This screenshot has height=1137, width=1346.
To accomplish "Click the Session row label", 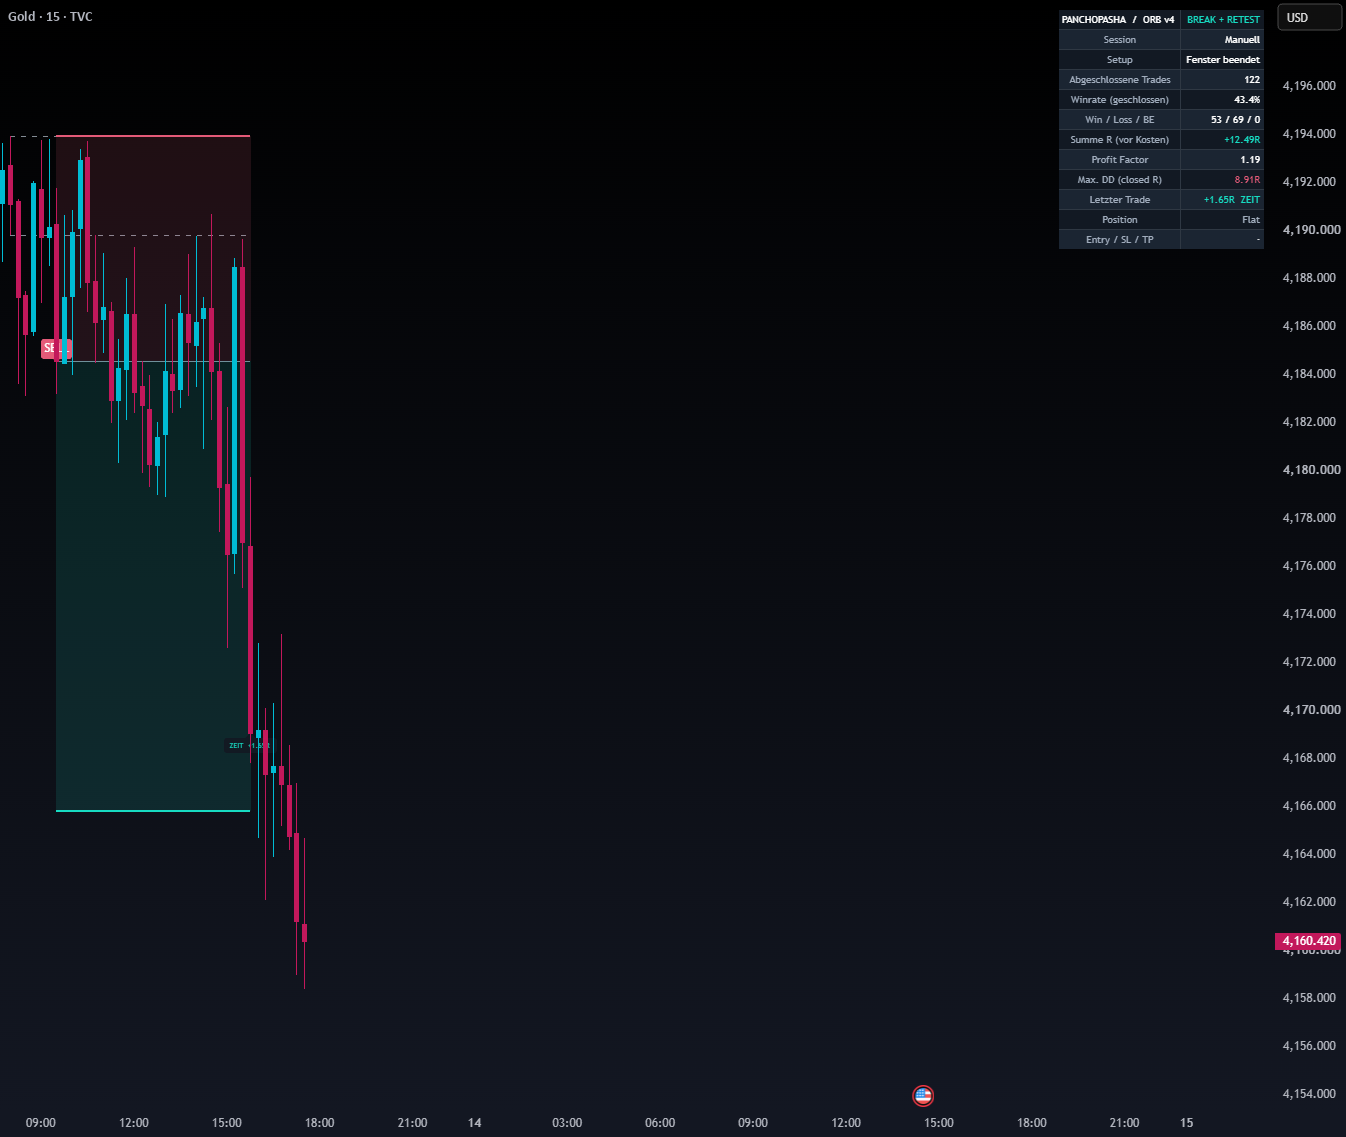I will click(1119, 40).
